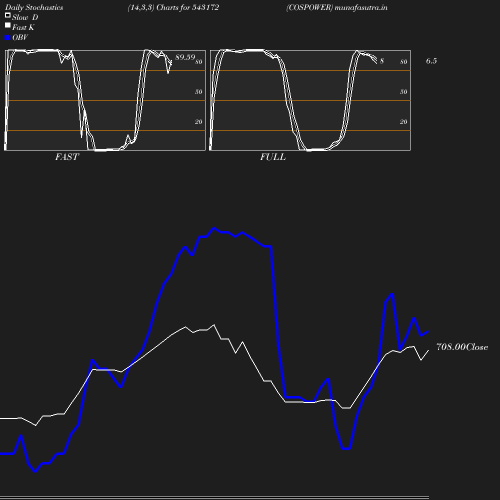Click the 6.5 value beside FULL chart
Image resolution: width=500 pixels, height=500 pixels.
(431, 61)
